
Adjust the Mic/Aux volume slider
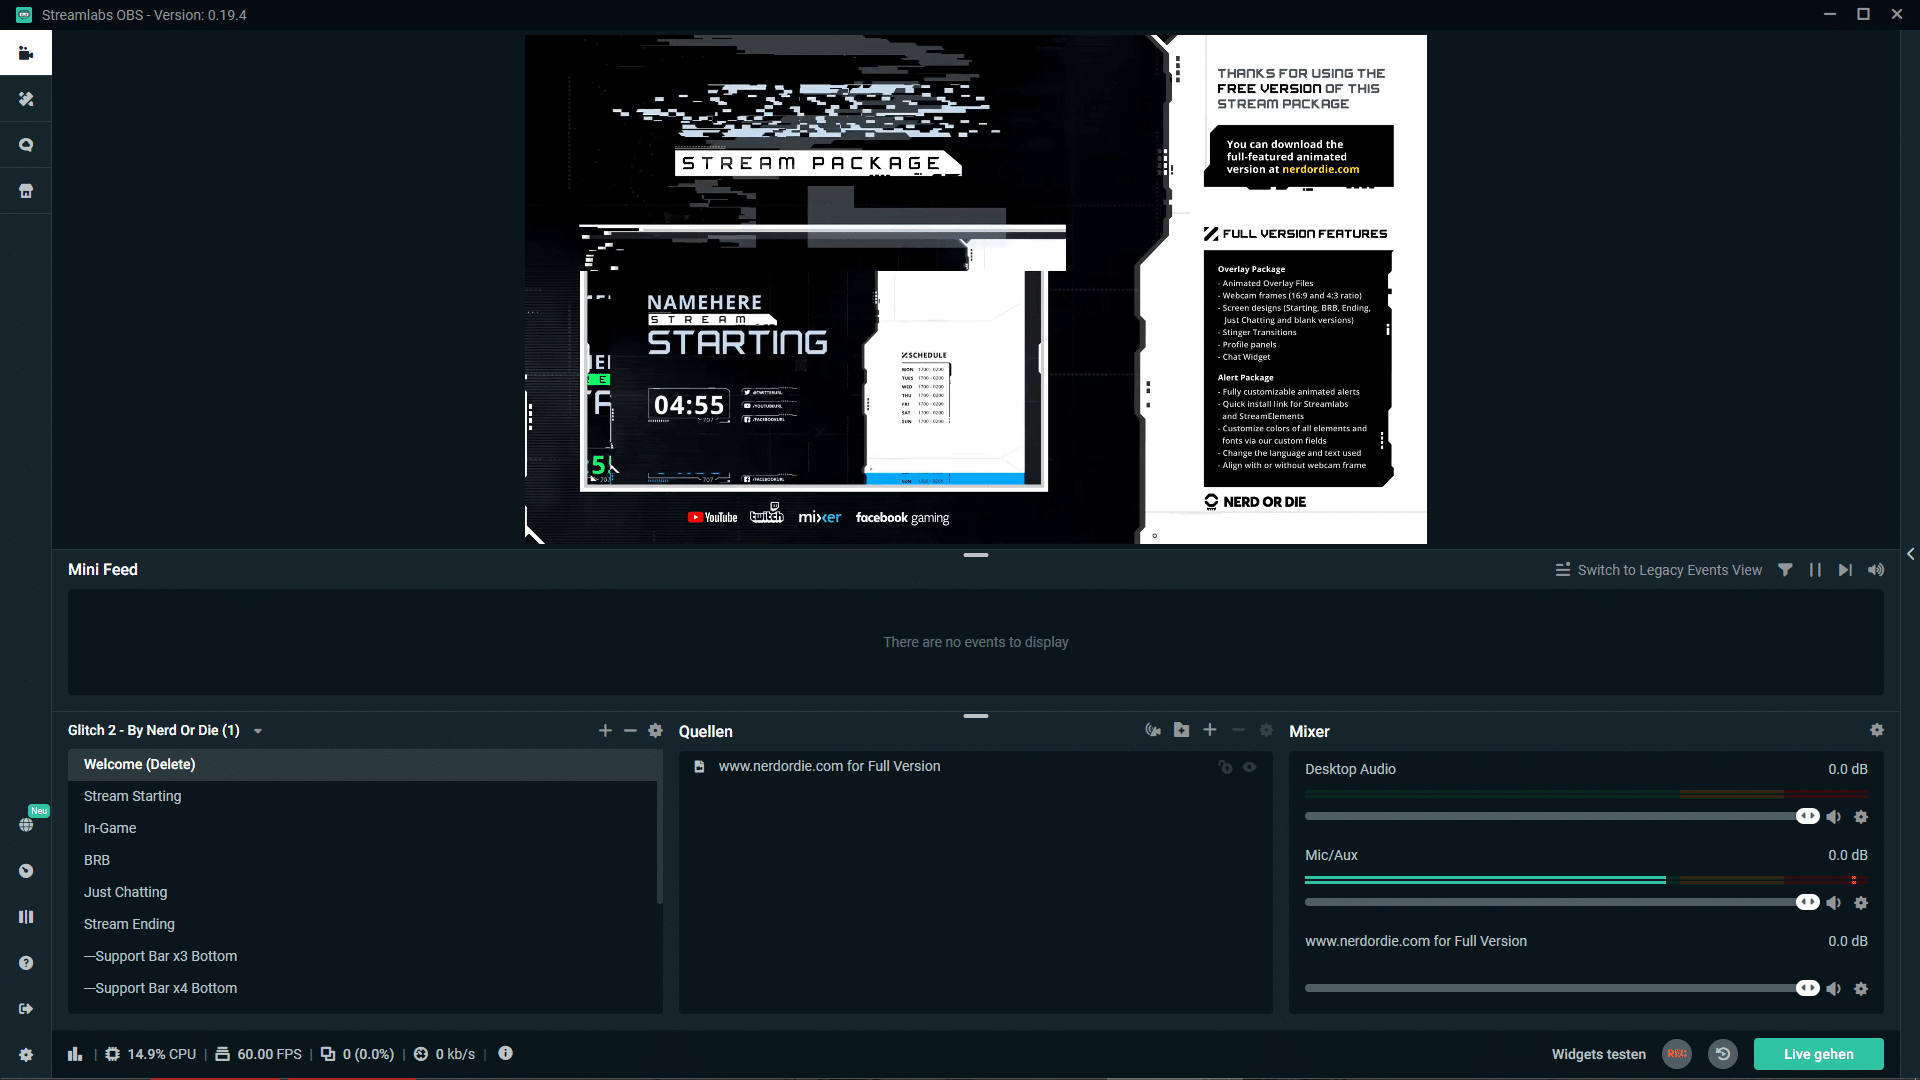coord(1807,903)
